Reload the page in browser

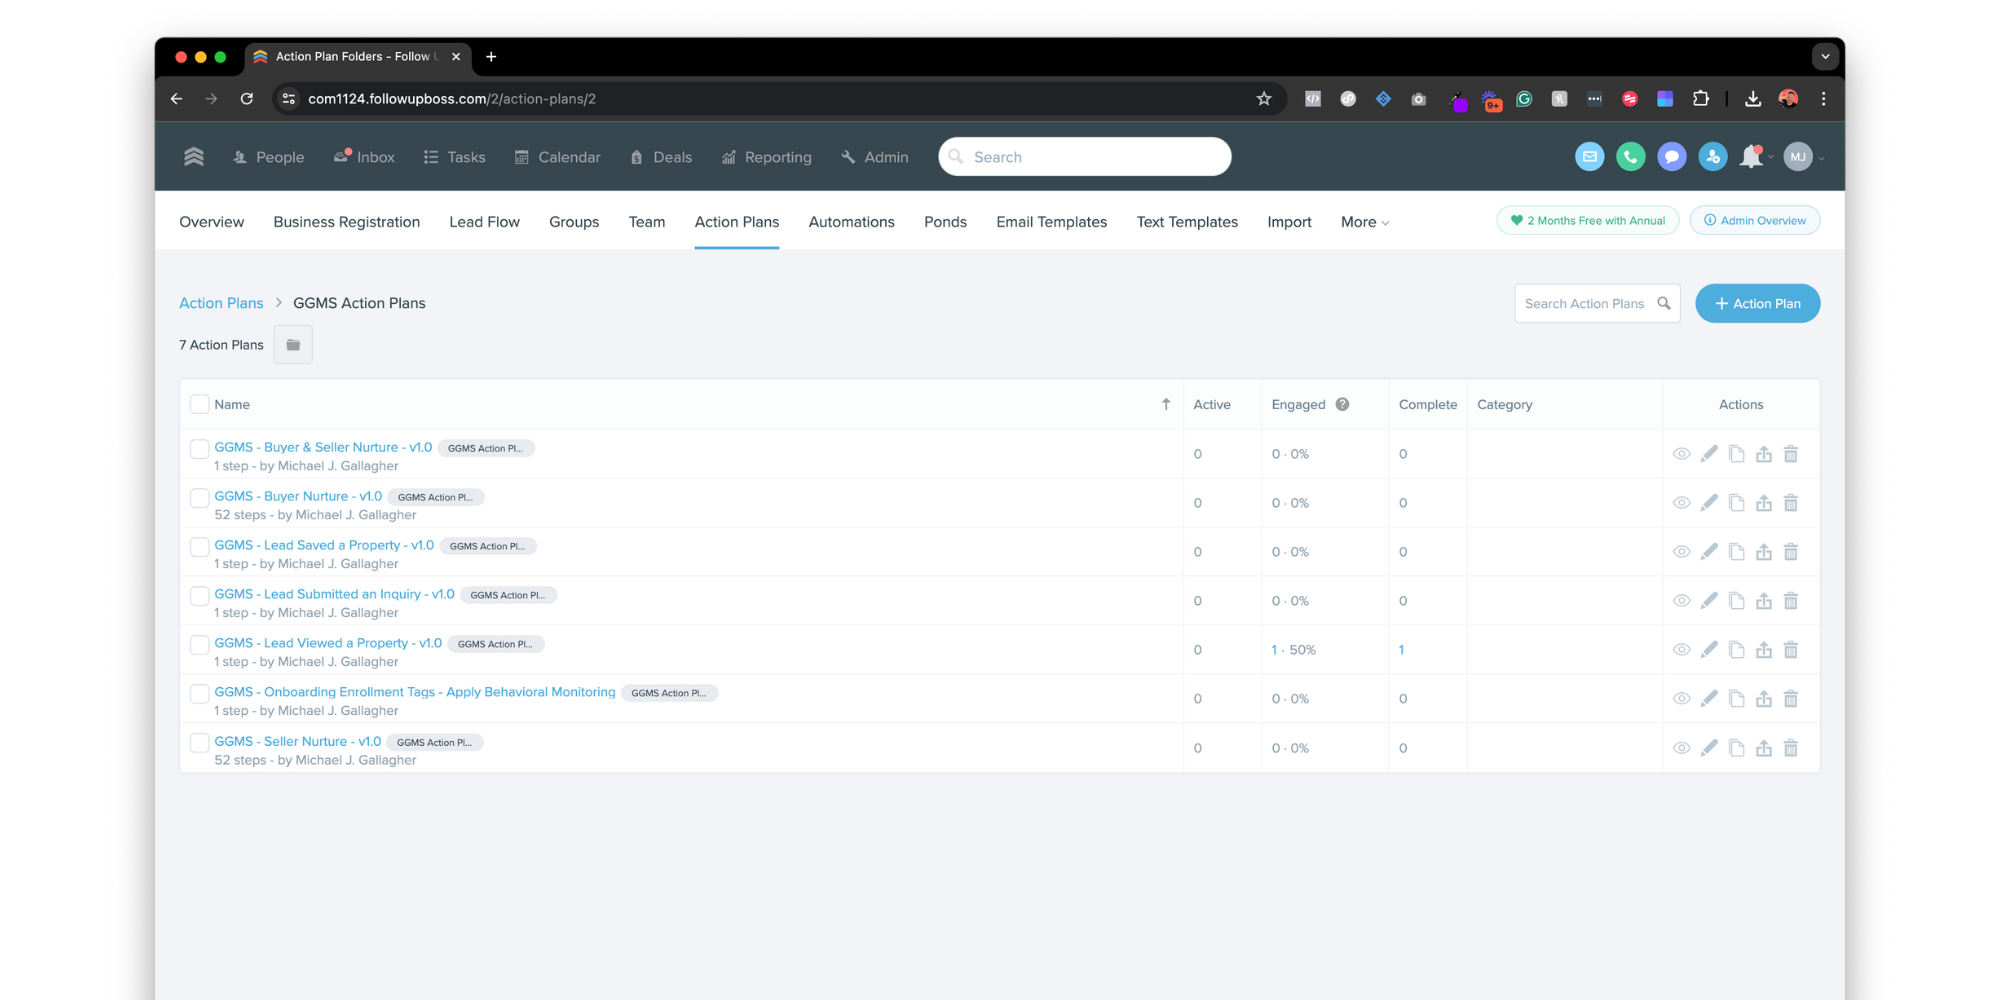[247, 99]
